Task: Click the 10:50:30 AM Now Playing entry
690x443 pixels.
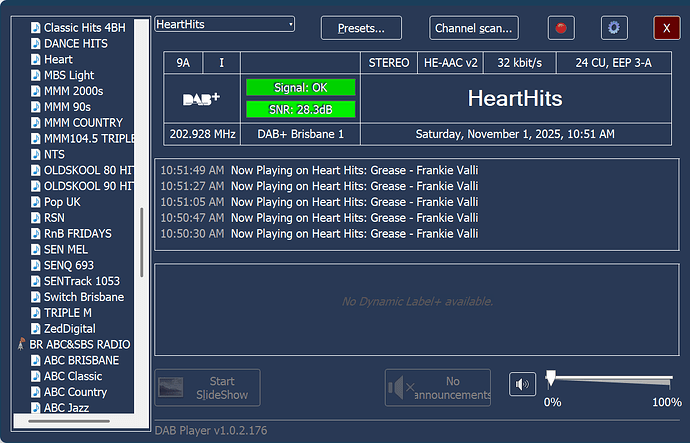Action: (x=319, y=234)
